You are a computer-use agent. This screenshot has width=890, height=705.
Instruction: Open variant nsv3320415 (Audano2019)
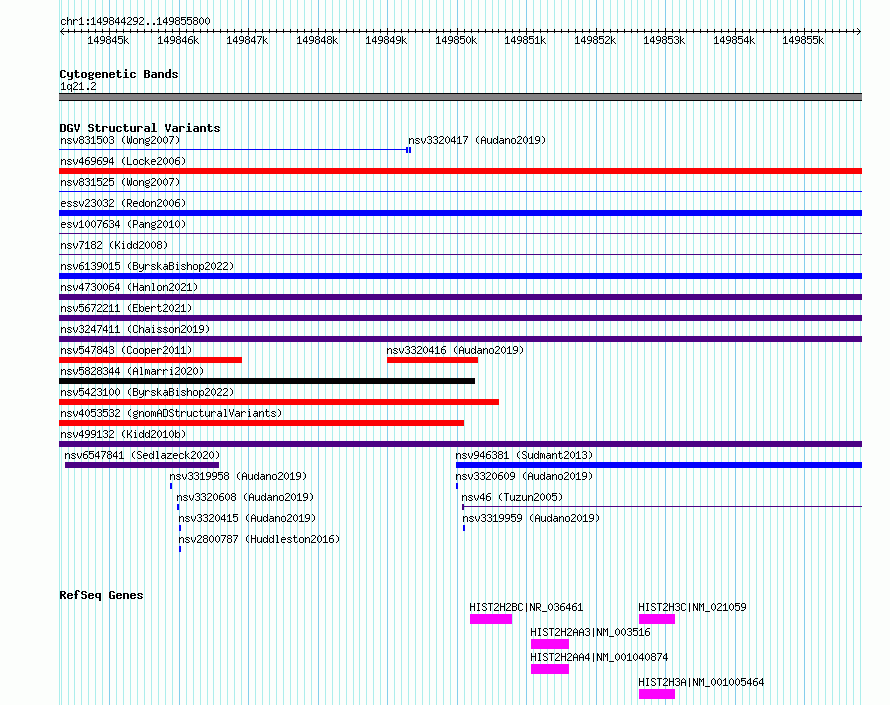(247, 518)
